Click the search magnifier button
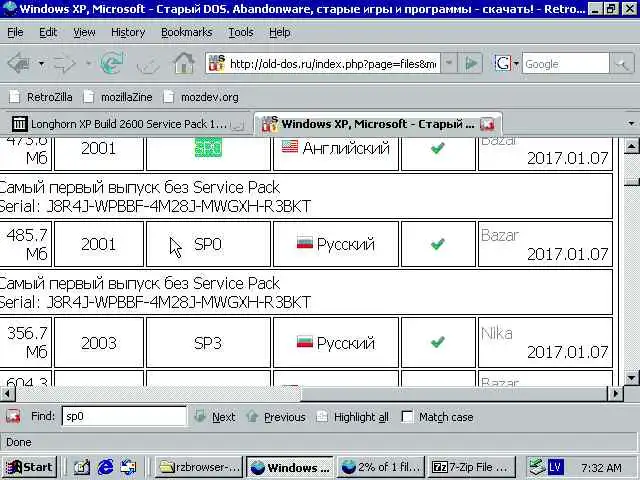Image resolution: width=640 pixels, height=480 pixels. [x=622, y=64]
